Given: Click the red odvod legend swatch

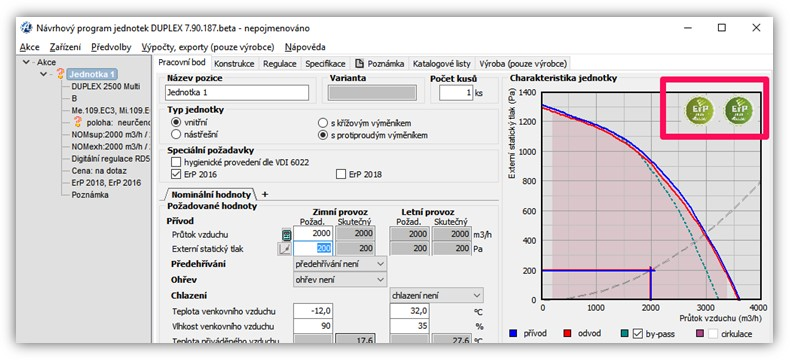Looking at the screenshot, I should coord(568,333).
